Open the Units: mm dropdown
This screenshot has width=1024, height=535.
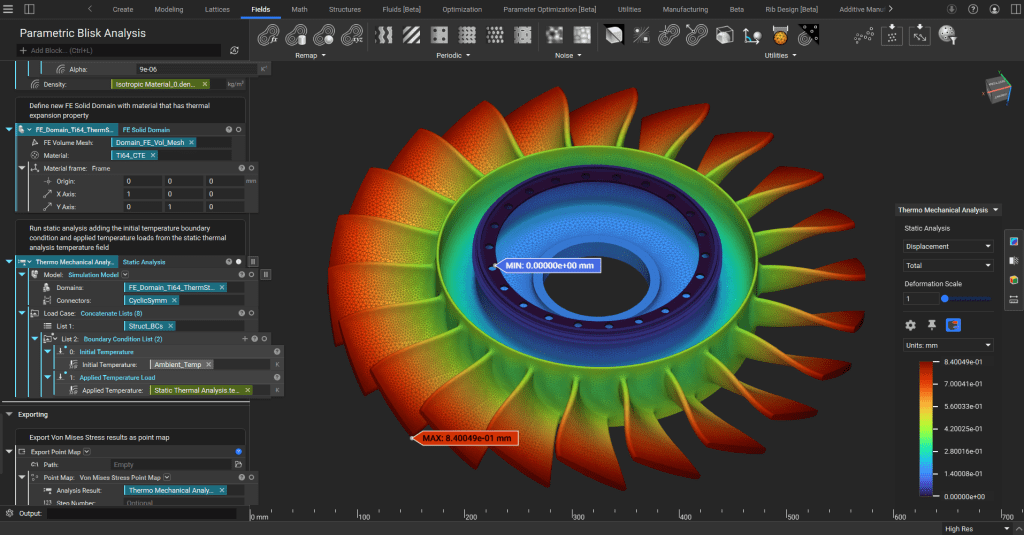click(947, 345)
